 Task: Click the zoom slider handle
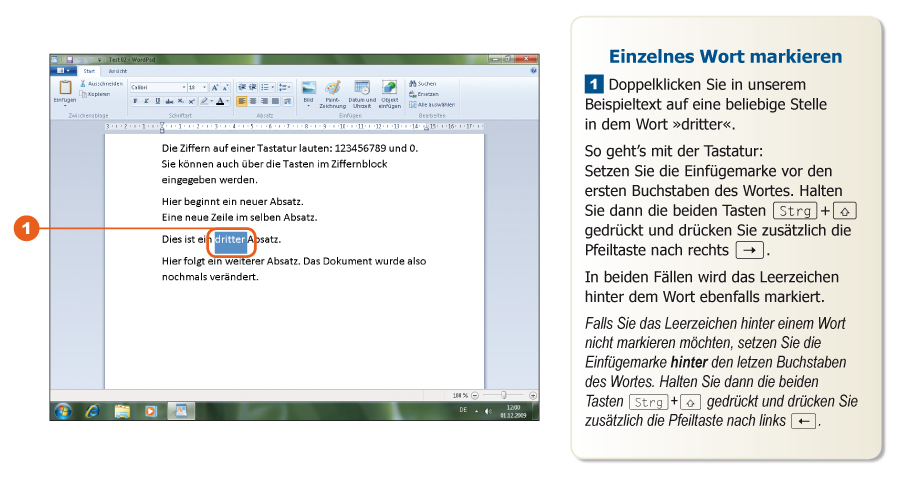tap(503, 395)
